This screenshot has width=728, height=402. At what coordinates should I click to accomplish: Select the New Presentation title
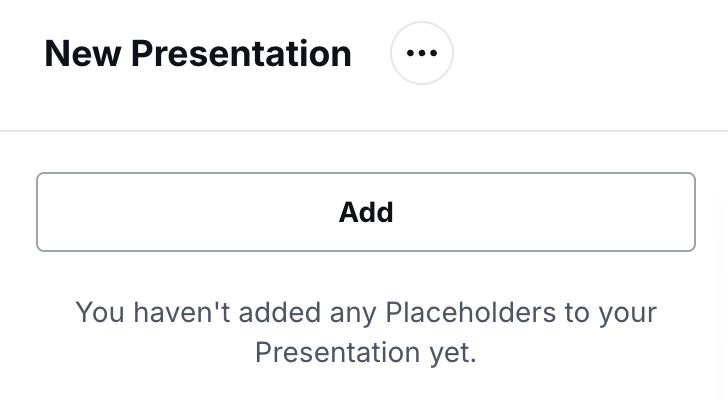[198, 54]
